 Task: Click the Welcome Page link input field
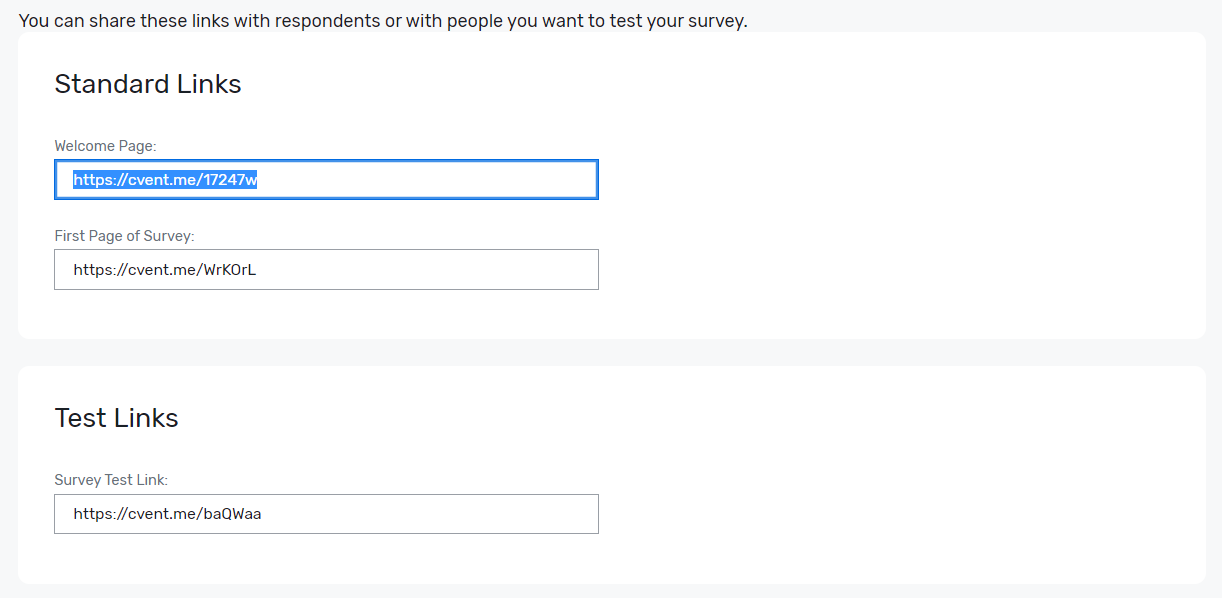click(x=326, y=179)
